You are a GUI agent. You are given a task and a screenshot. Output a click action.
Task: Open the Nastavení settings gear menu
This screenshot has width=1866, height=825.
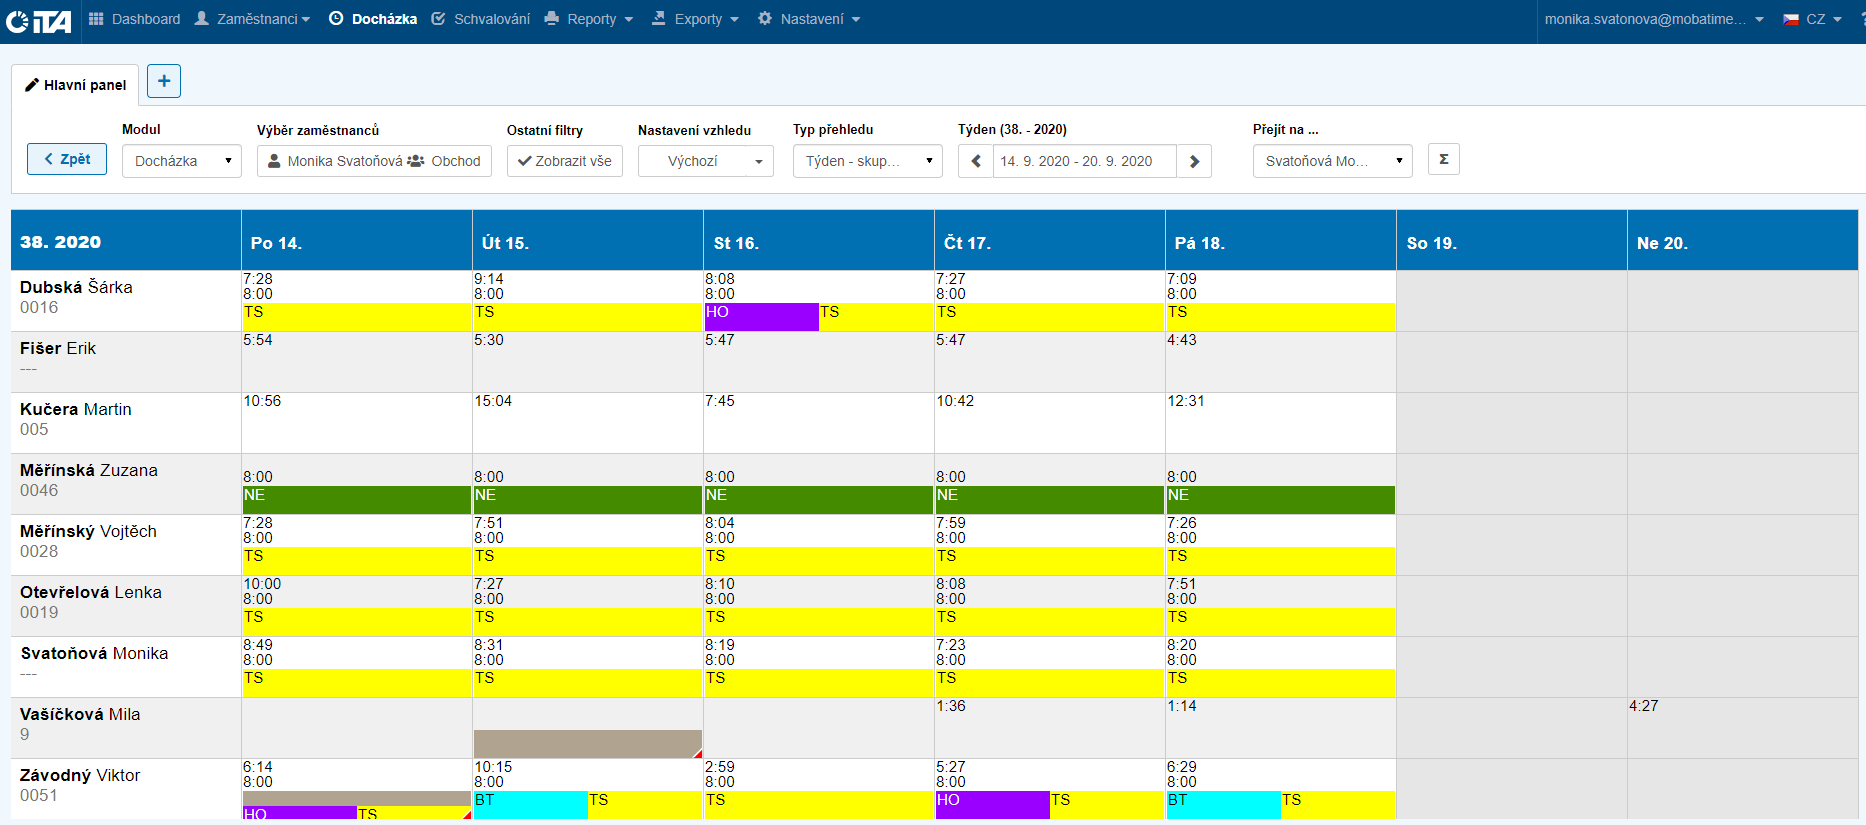click(808, 19)
